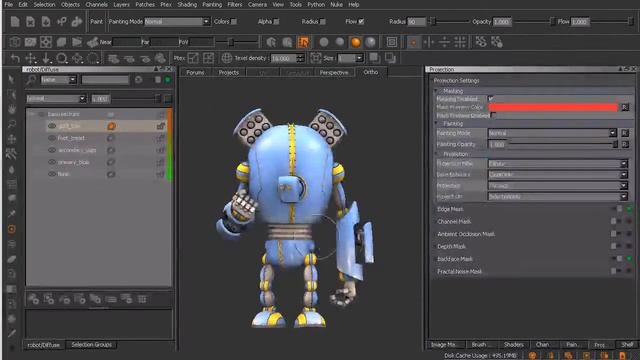Open the Layers menu
Image resolution: width=640 pixels, height=360 pixels.
coord(121,4)
